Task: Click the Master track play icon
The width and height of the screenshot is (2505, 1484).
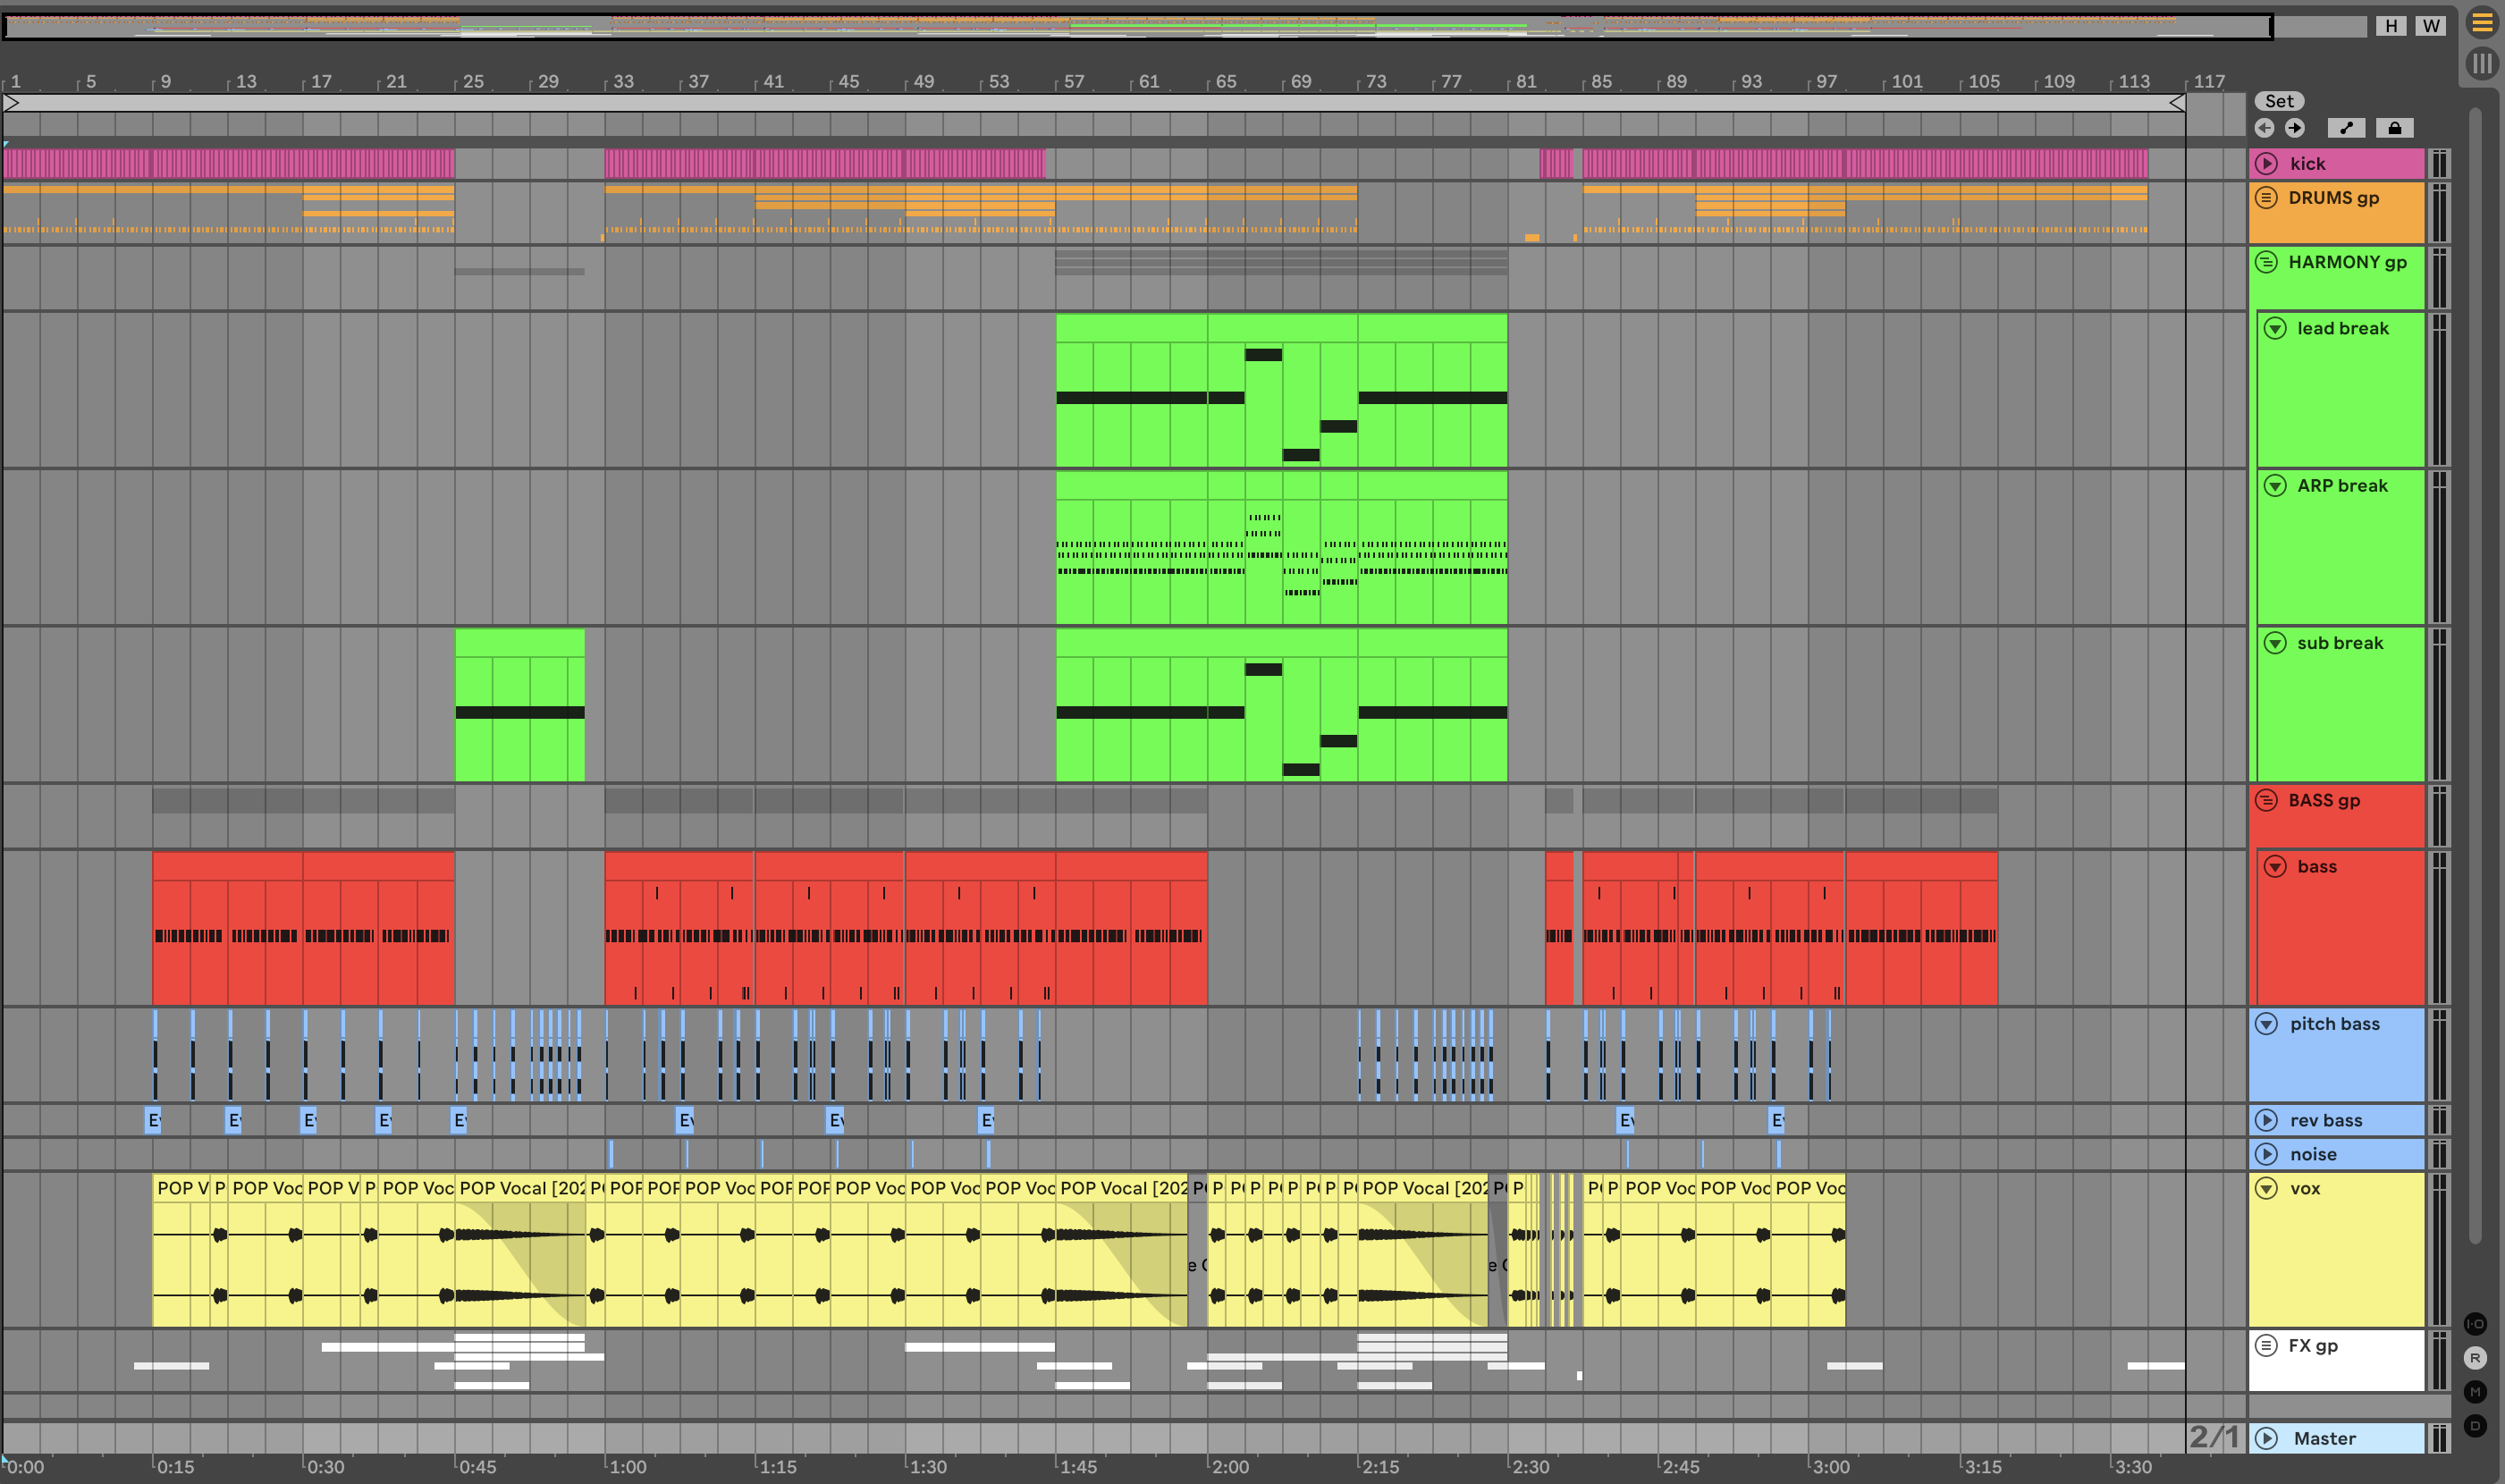Action: (2267, 1438)
